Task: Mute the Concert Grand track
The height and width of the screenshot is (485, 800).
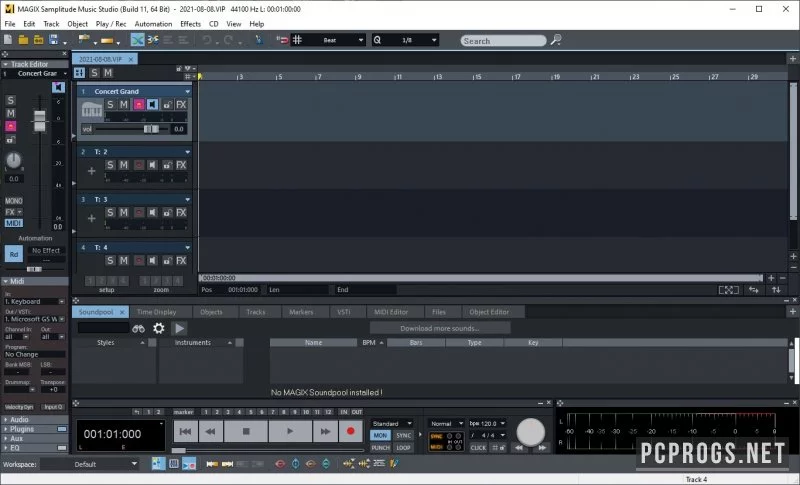Action: tap(124, 105)
